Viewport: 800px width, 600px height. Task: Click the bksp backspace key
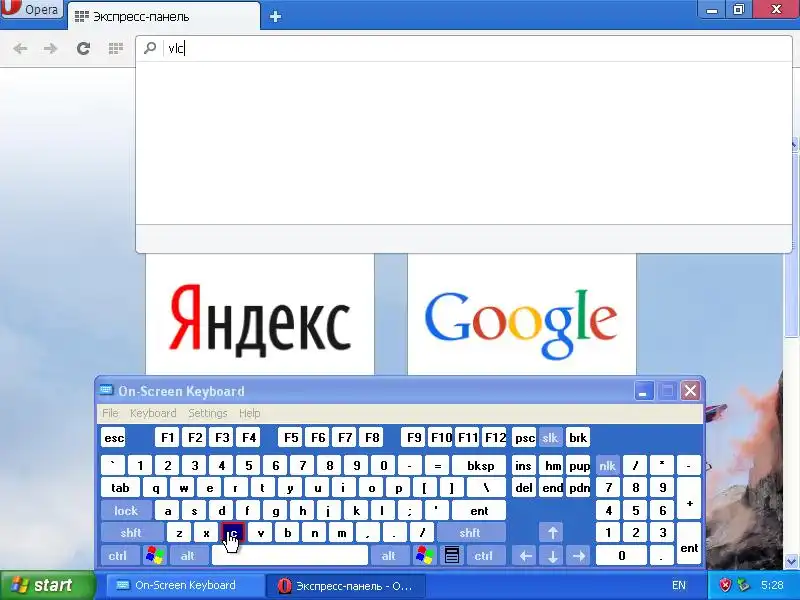click(x=480, y=466)
